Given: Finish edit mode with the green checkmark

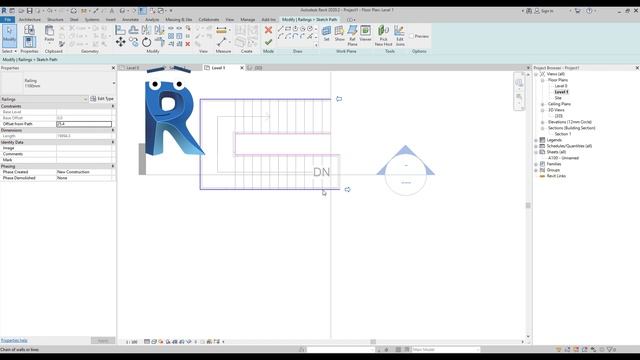Looking at the screenshot, I should [x=268, y=42].
